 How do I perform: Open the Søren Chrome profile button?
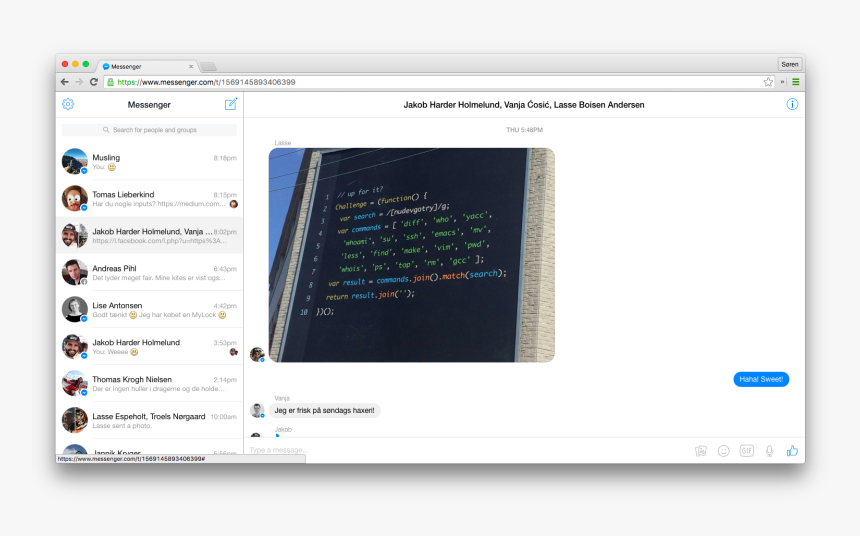789,64
